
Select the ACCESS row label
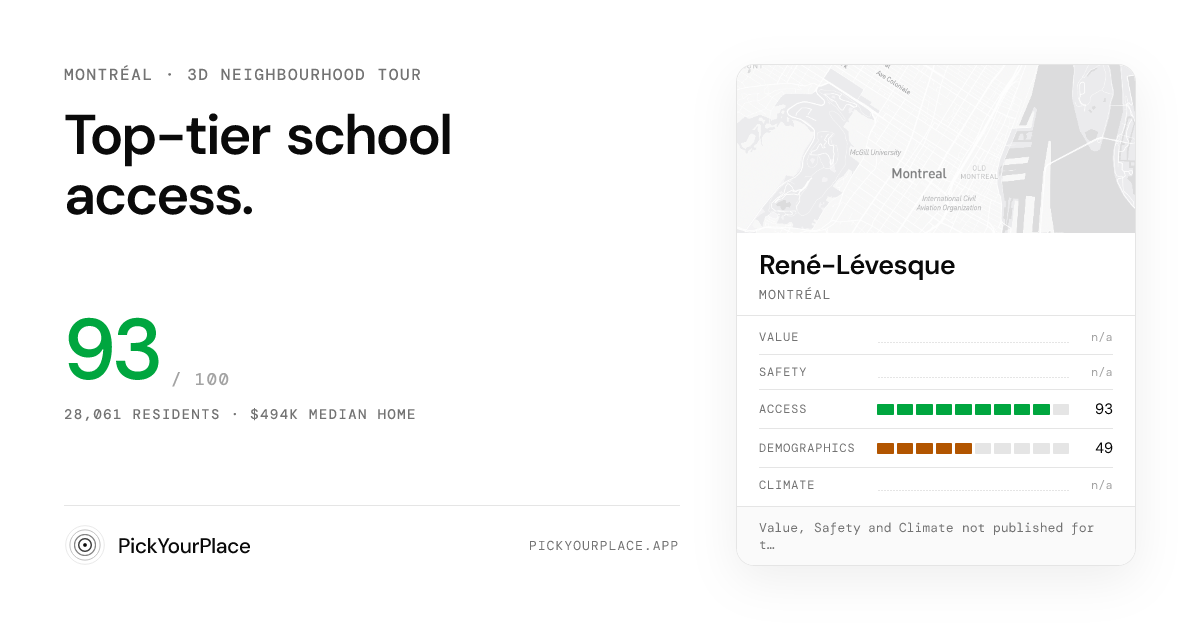783,409
